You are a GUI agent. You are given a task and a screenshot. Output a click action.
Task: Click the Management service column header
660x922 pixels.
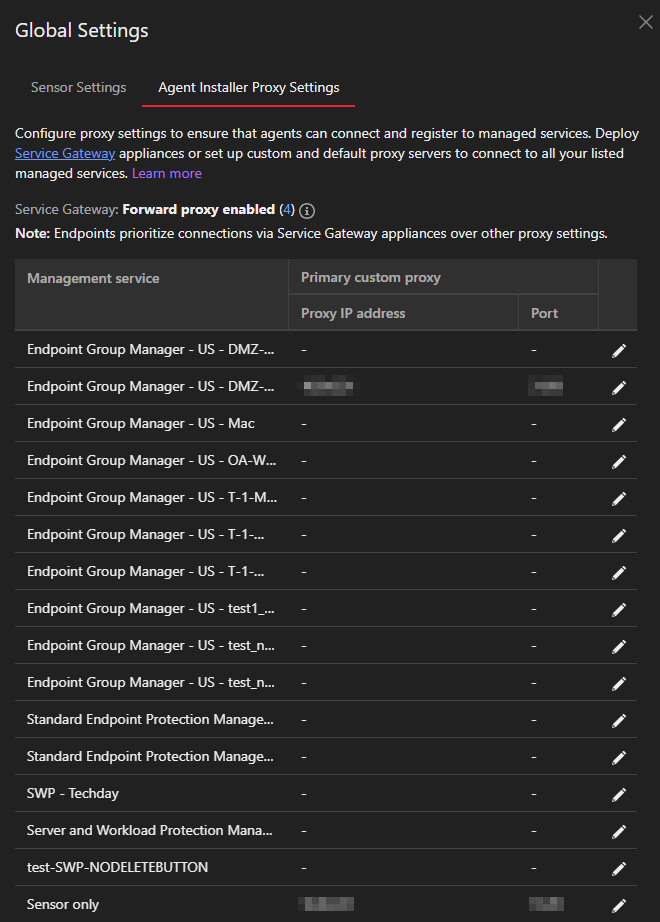(93, 278)
